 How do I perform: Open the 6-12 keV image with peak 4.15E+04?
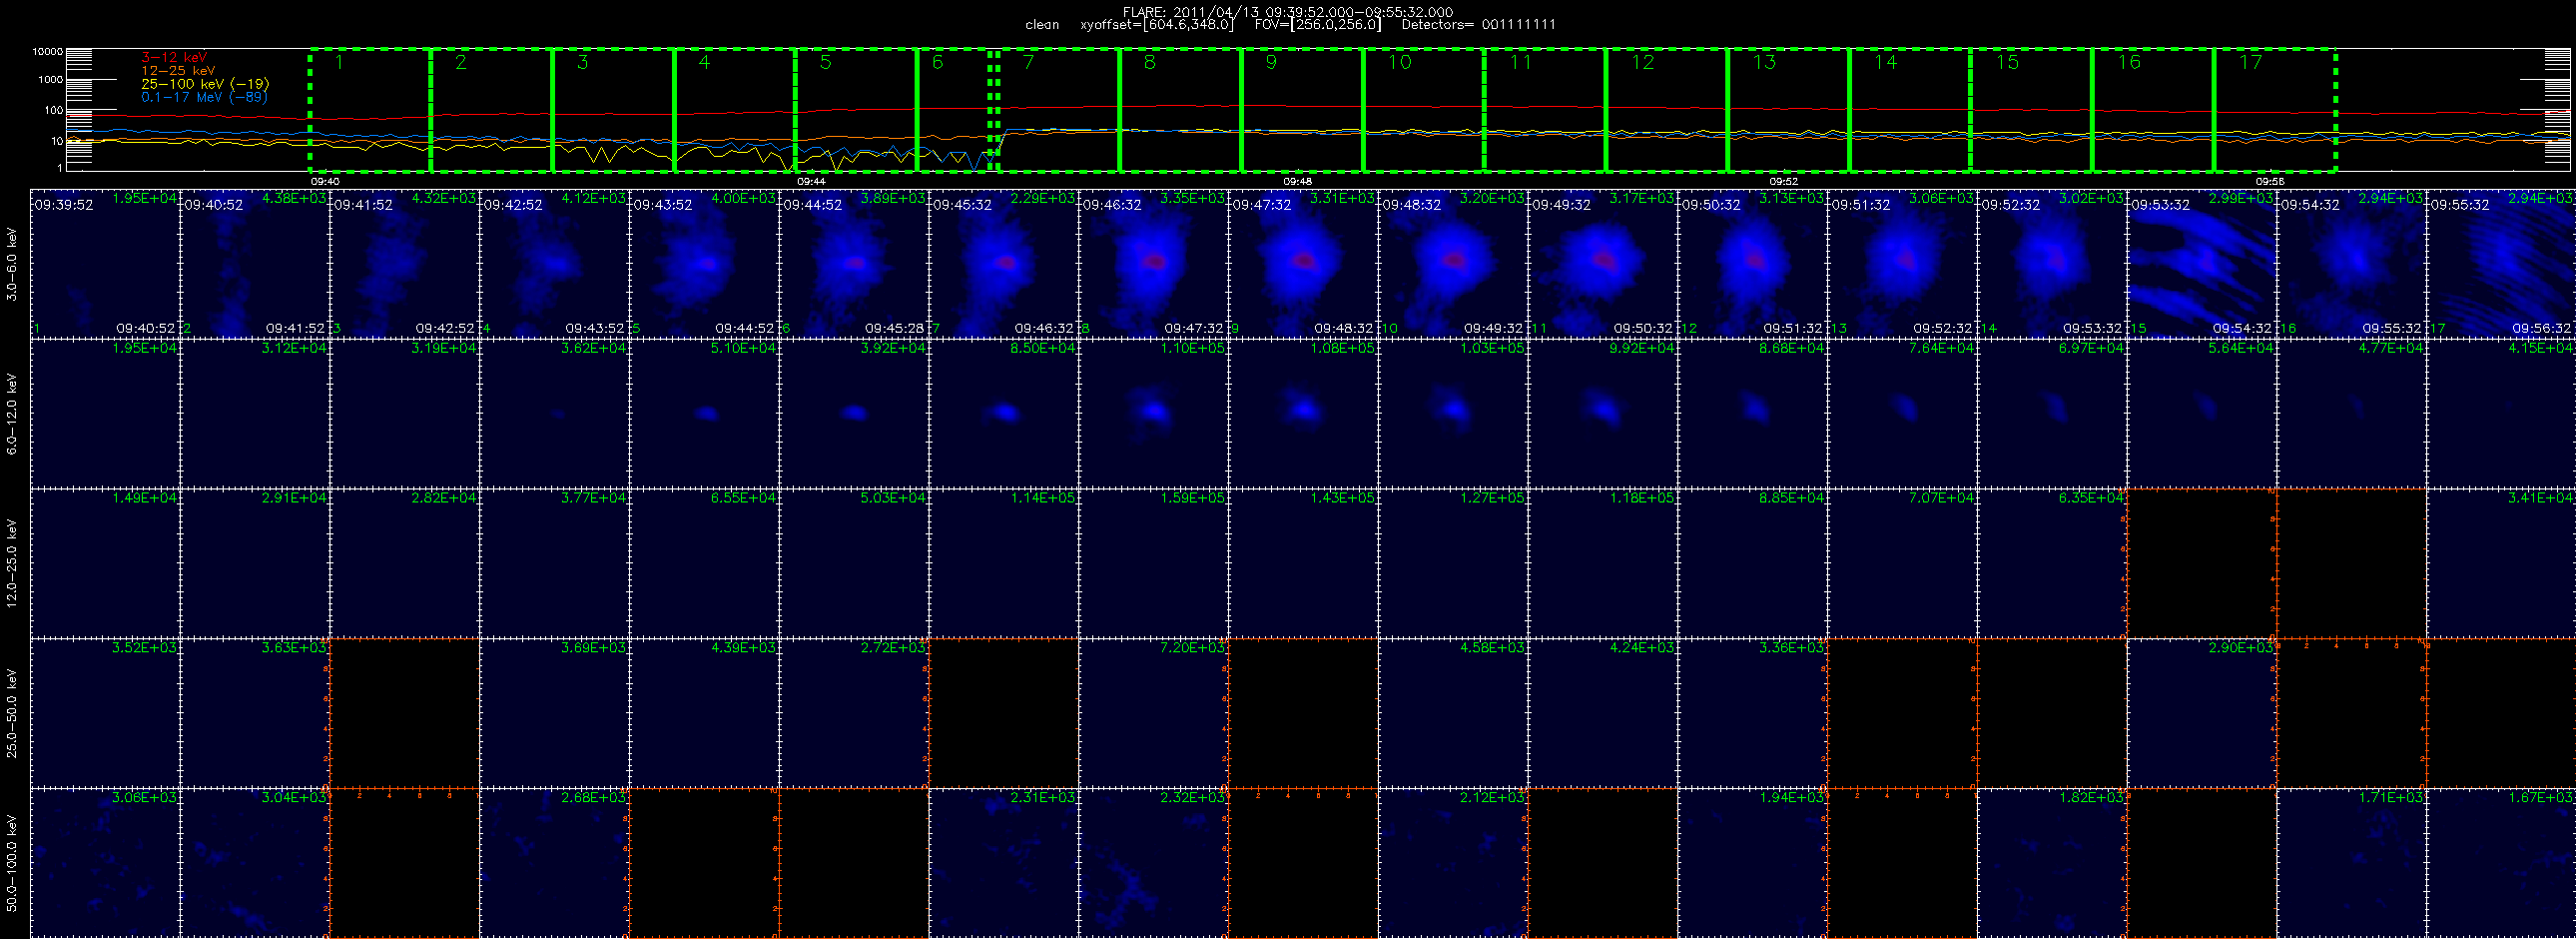2501,413
